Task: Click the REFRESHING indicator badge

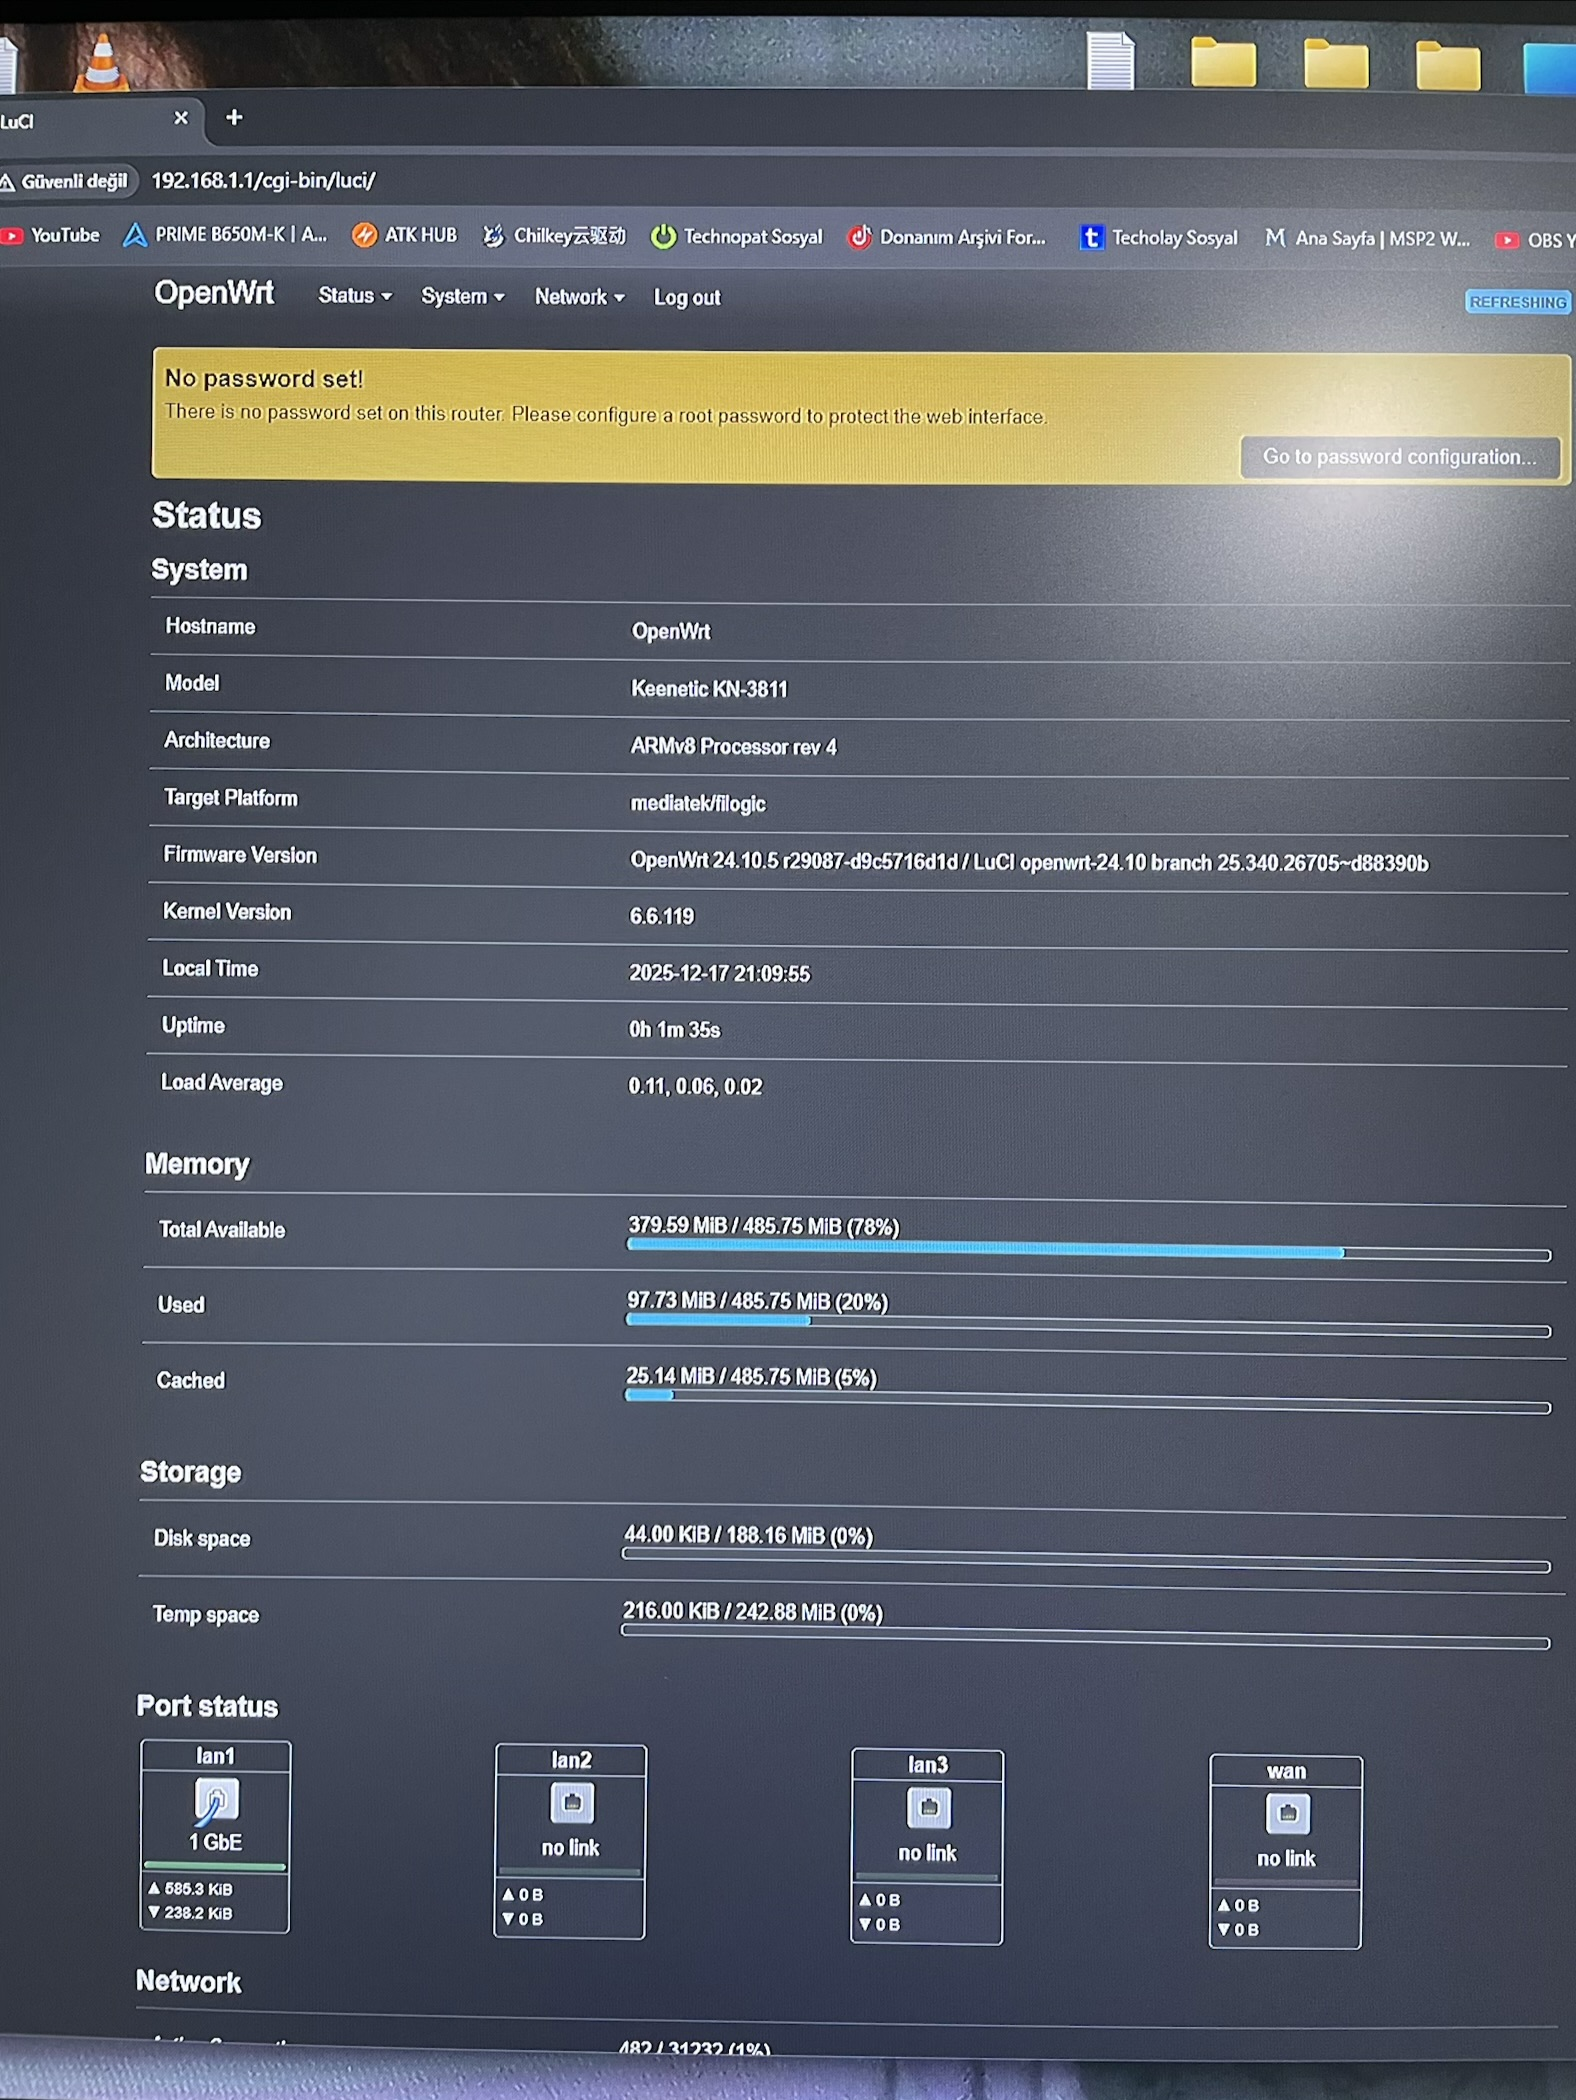Action: pyautogui.click(x=1517, y=302)
